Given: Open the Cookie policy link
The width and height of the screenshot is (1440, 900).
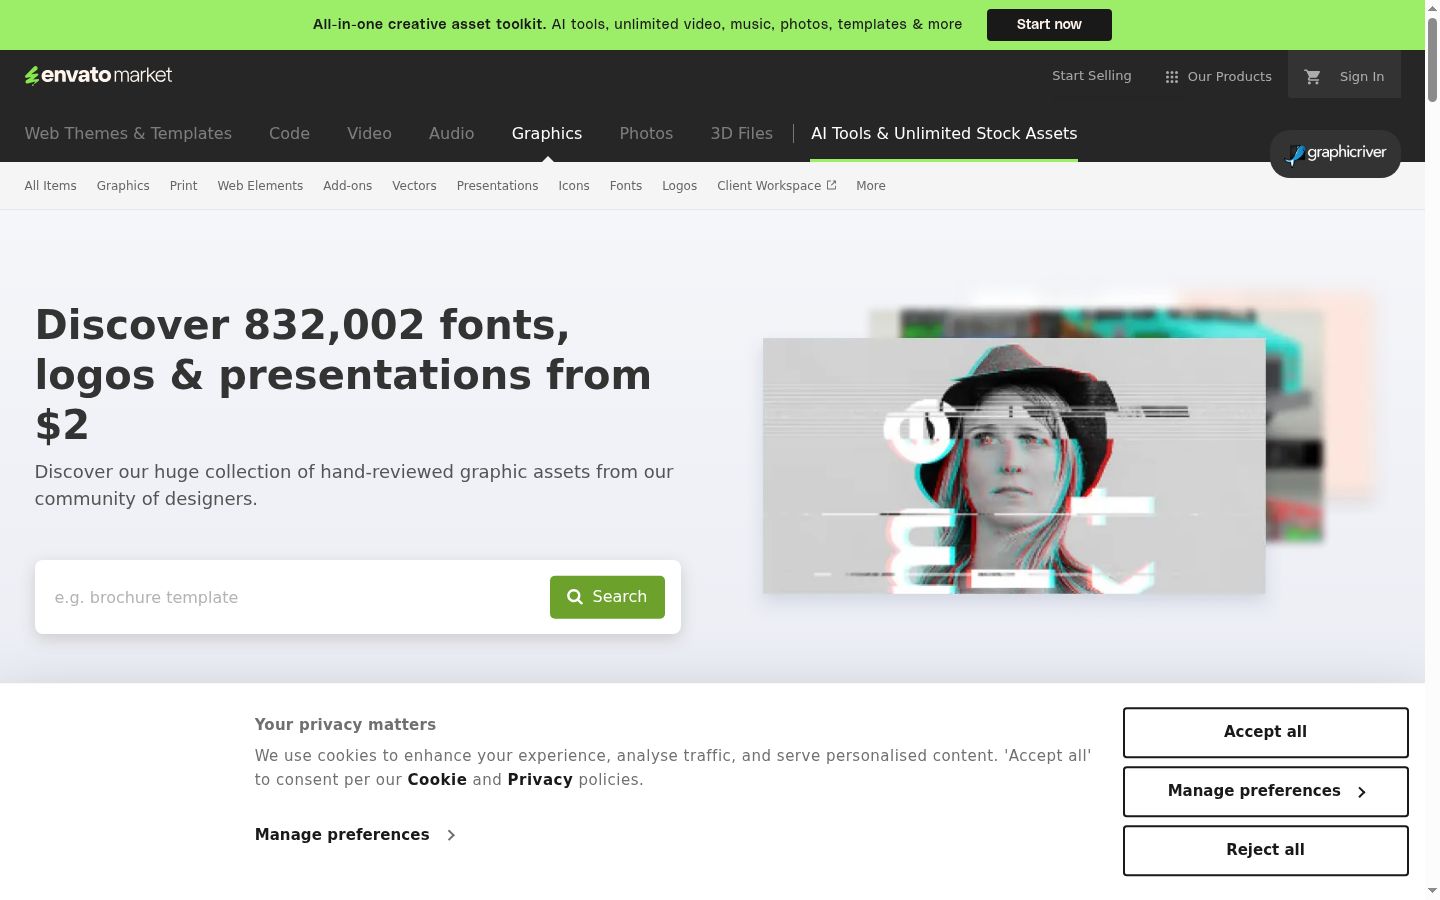Looking at the screenshot, I should click(437, 780).
